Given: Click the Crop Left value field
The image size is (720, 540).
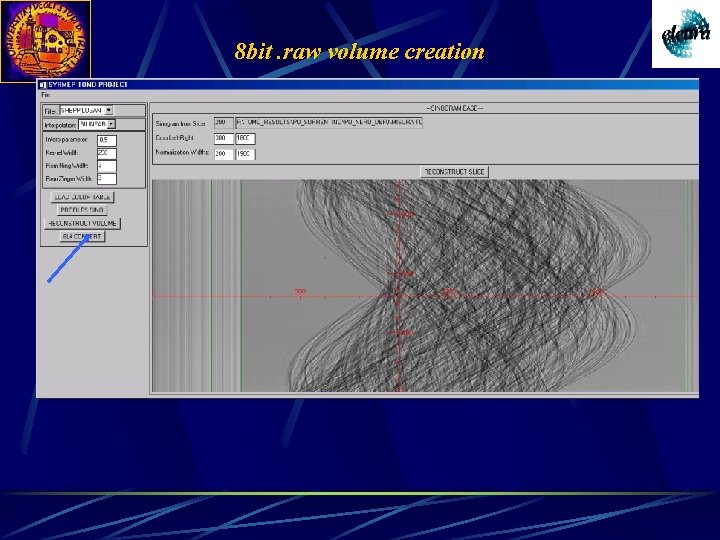Looking at the screenshot, I should 224,138.
